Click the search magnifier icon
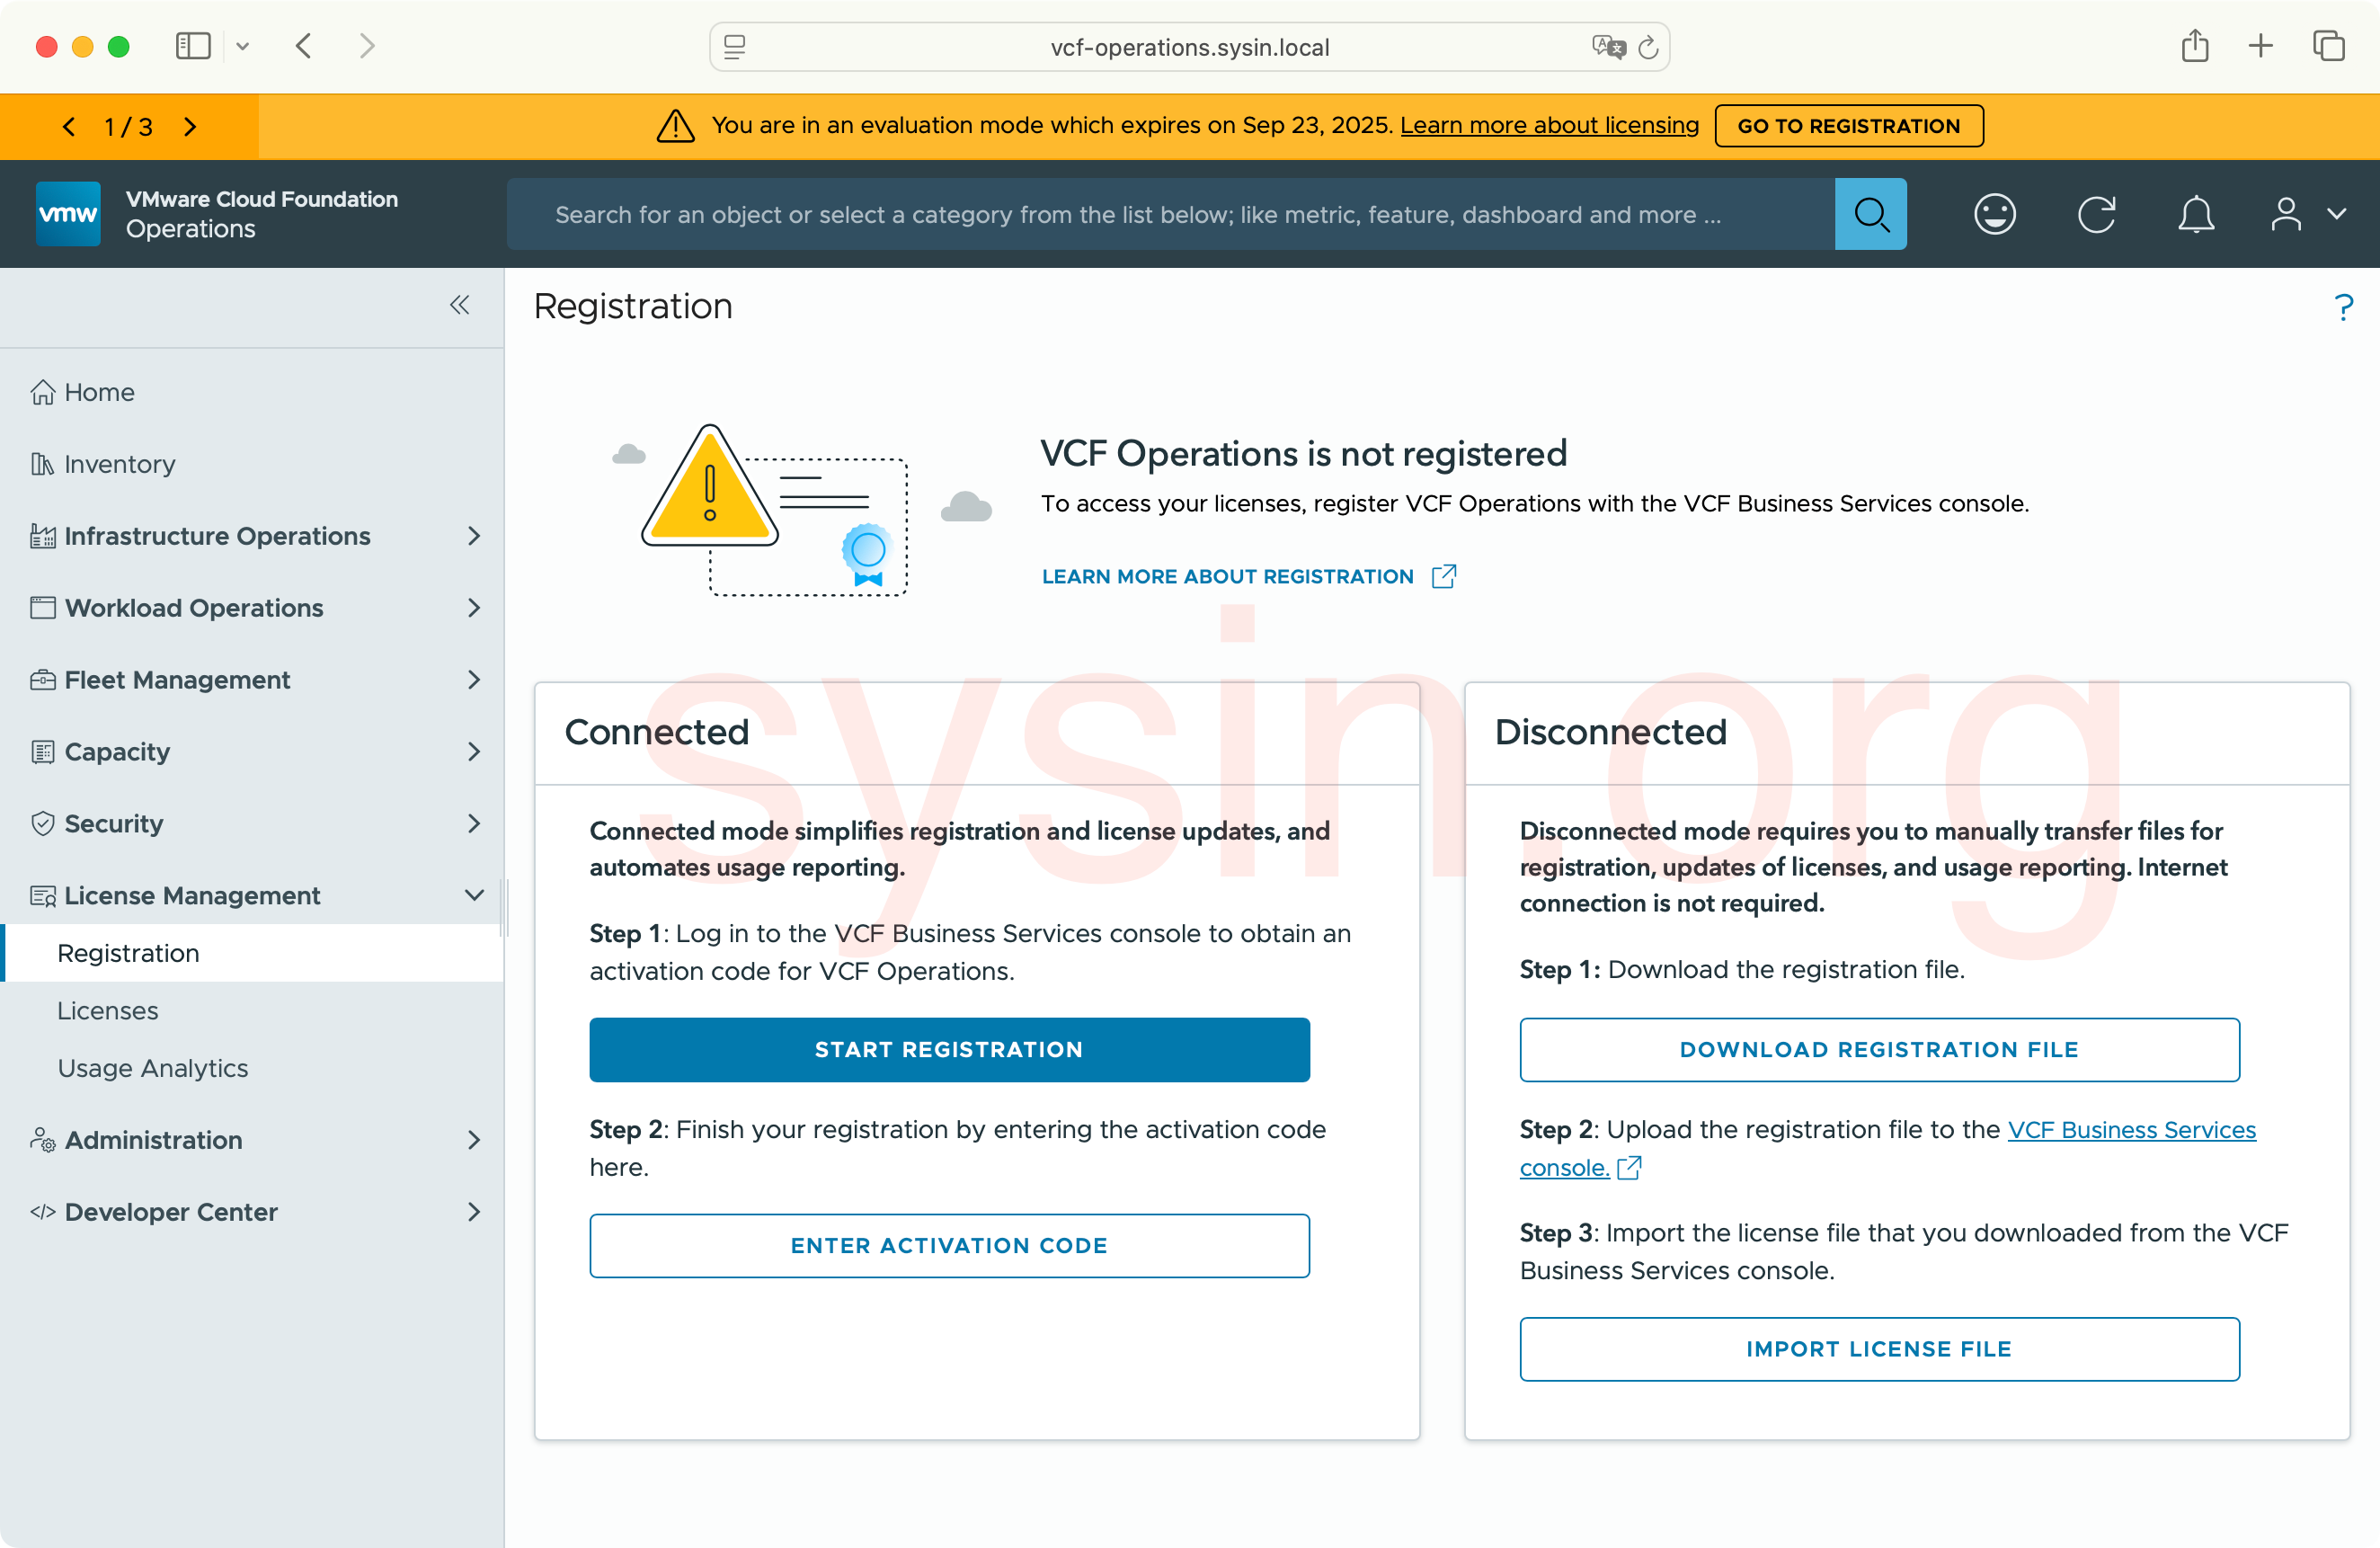Image resolution: width=2380 pixels, height=1548 pixels. [1870, 213]
